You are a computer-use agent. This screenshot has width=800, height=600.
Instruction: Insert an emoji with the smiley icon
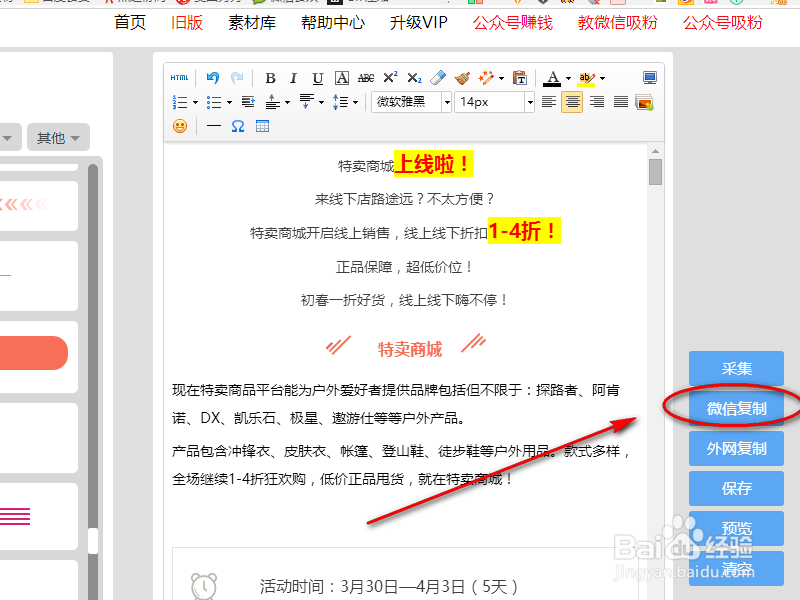pyautogui.click(x=178, y=126)
